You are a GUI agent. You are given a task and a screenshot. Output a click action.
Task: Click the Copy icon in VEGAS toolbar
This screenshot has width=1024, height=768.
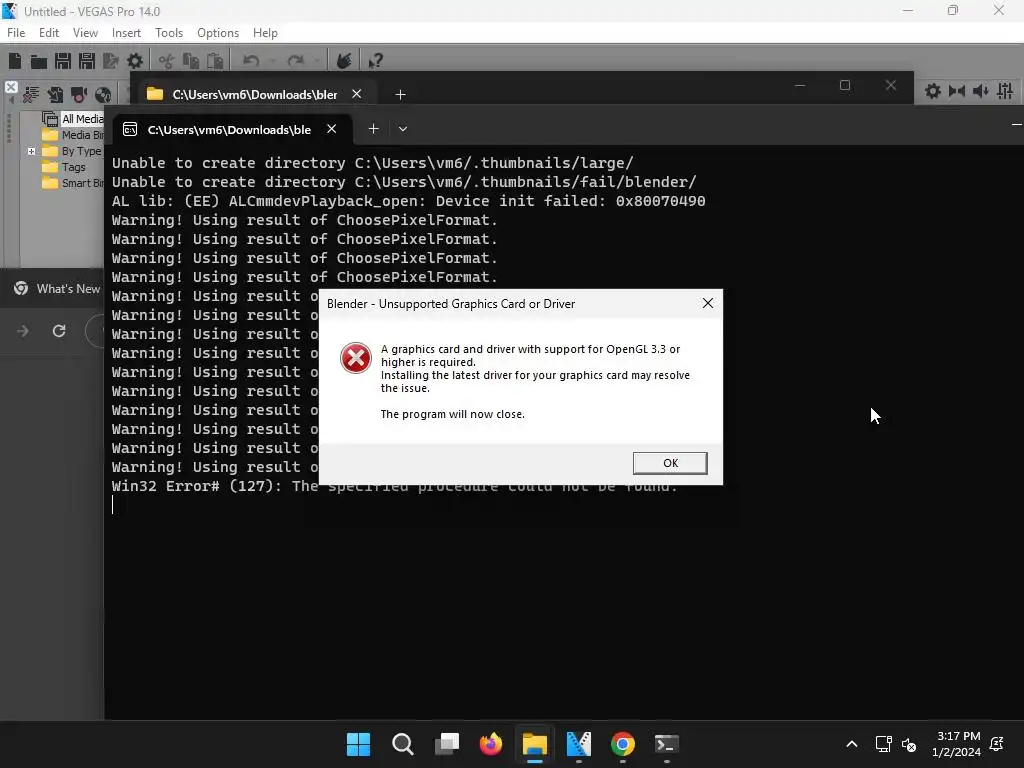pyautogui.click(x=191, y=61)
